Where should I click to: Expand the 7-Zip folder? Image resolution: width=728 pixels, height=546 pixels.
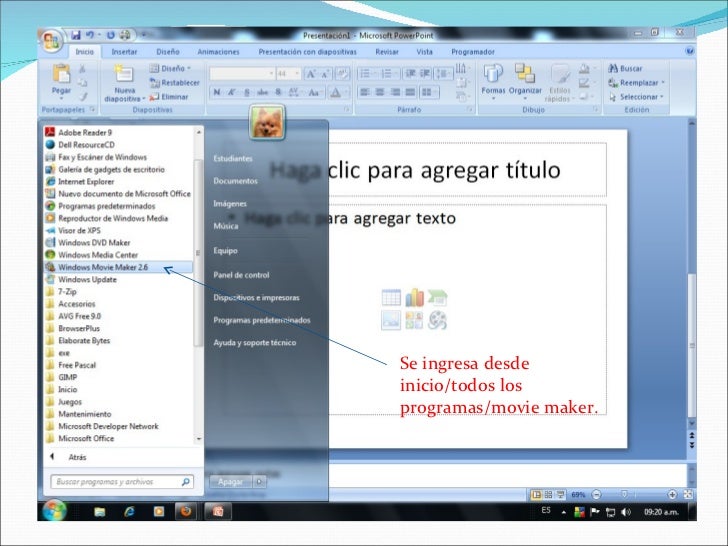tap(61, 292)
